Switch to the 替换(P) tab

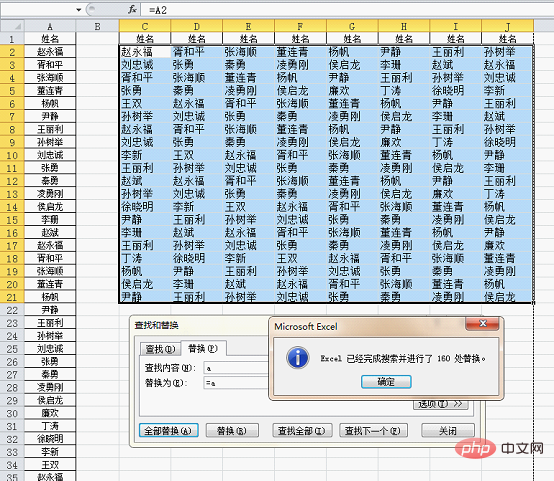203,348
